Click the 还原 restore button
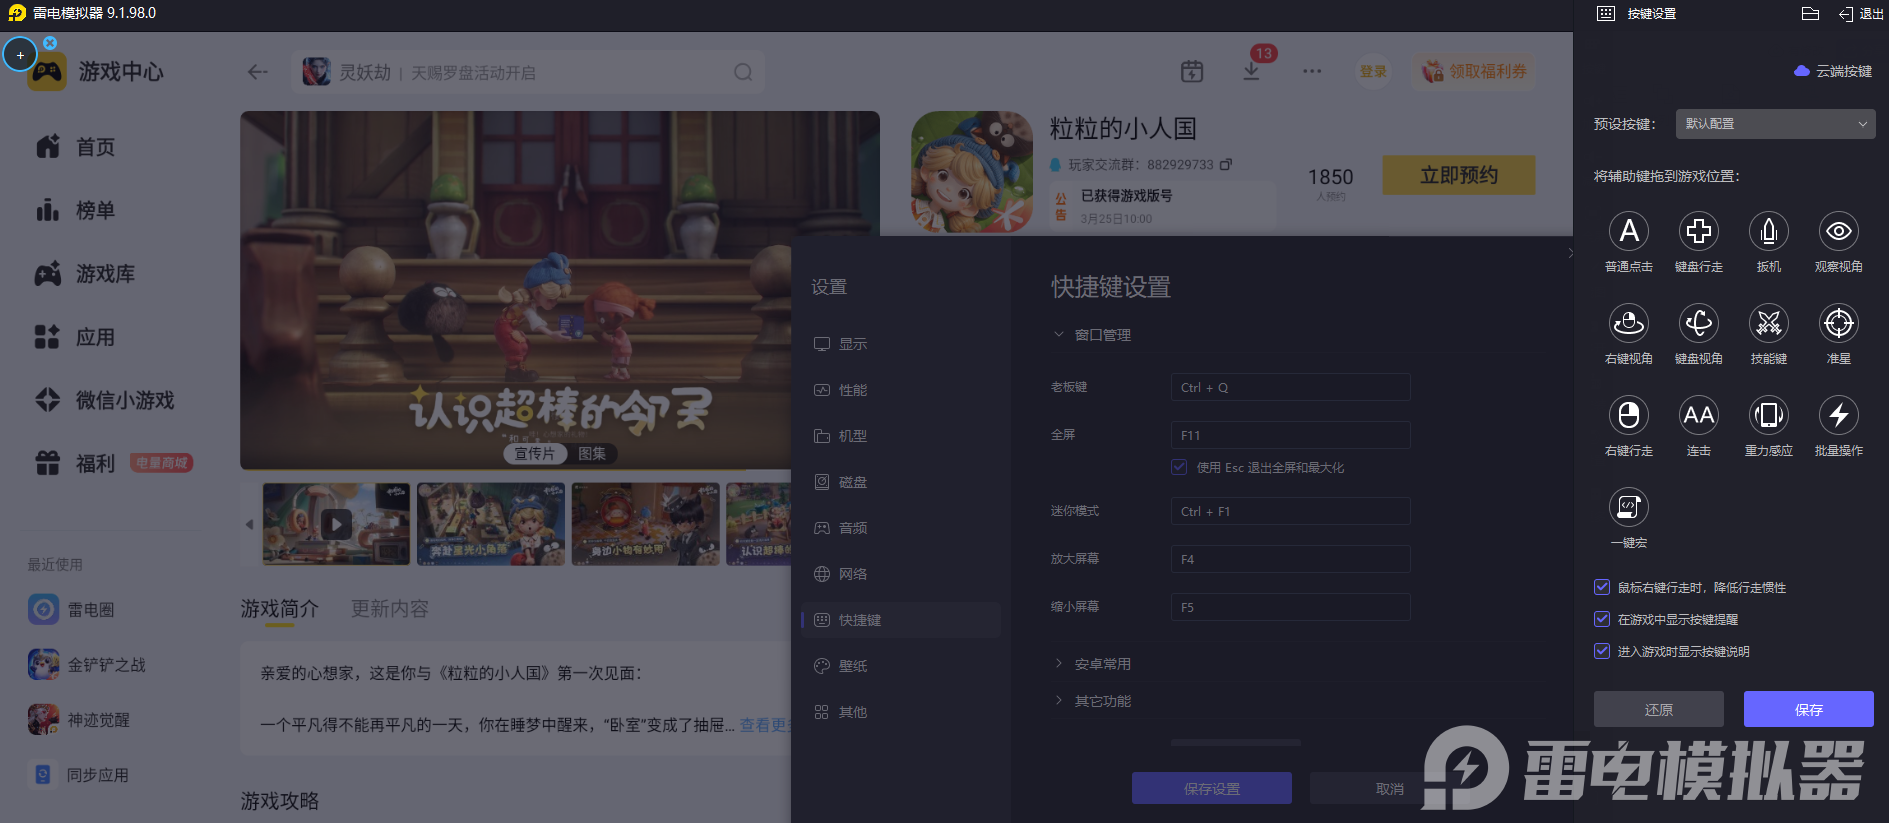This screenshot has width=1889, height=823. pyautogui.click(x=1659, y=709)
